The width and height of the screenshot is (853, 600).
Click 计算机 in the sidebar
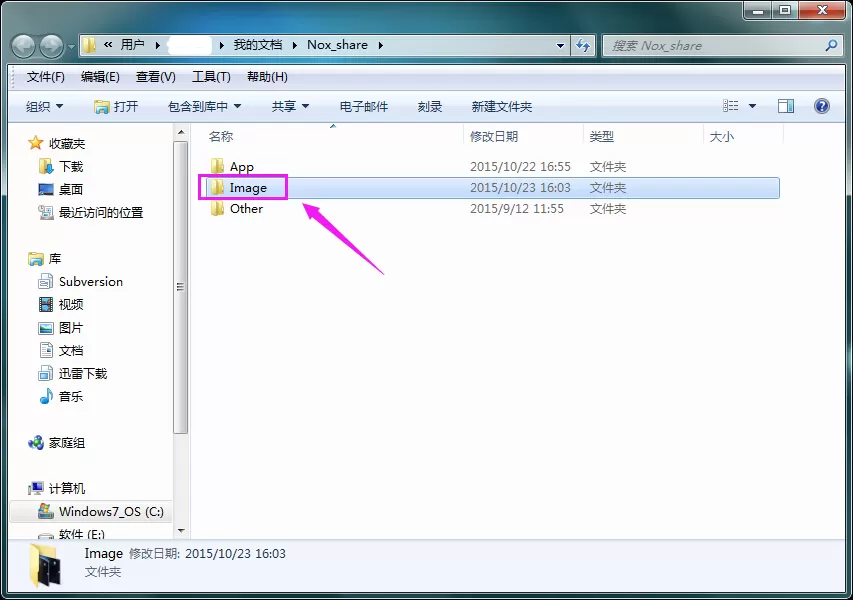tap(57, 488)
